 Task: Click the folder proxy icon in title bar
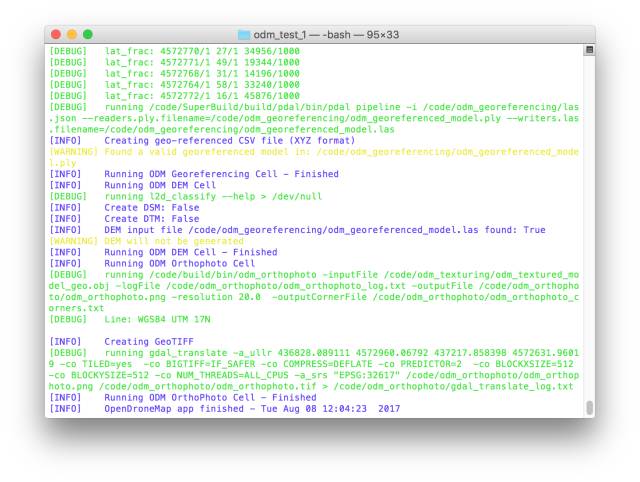tap(244, 35)
